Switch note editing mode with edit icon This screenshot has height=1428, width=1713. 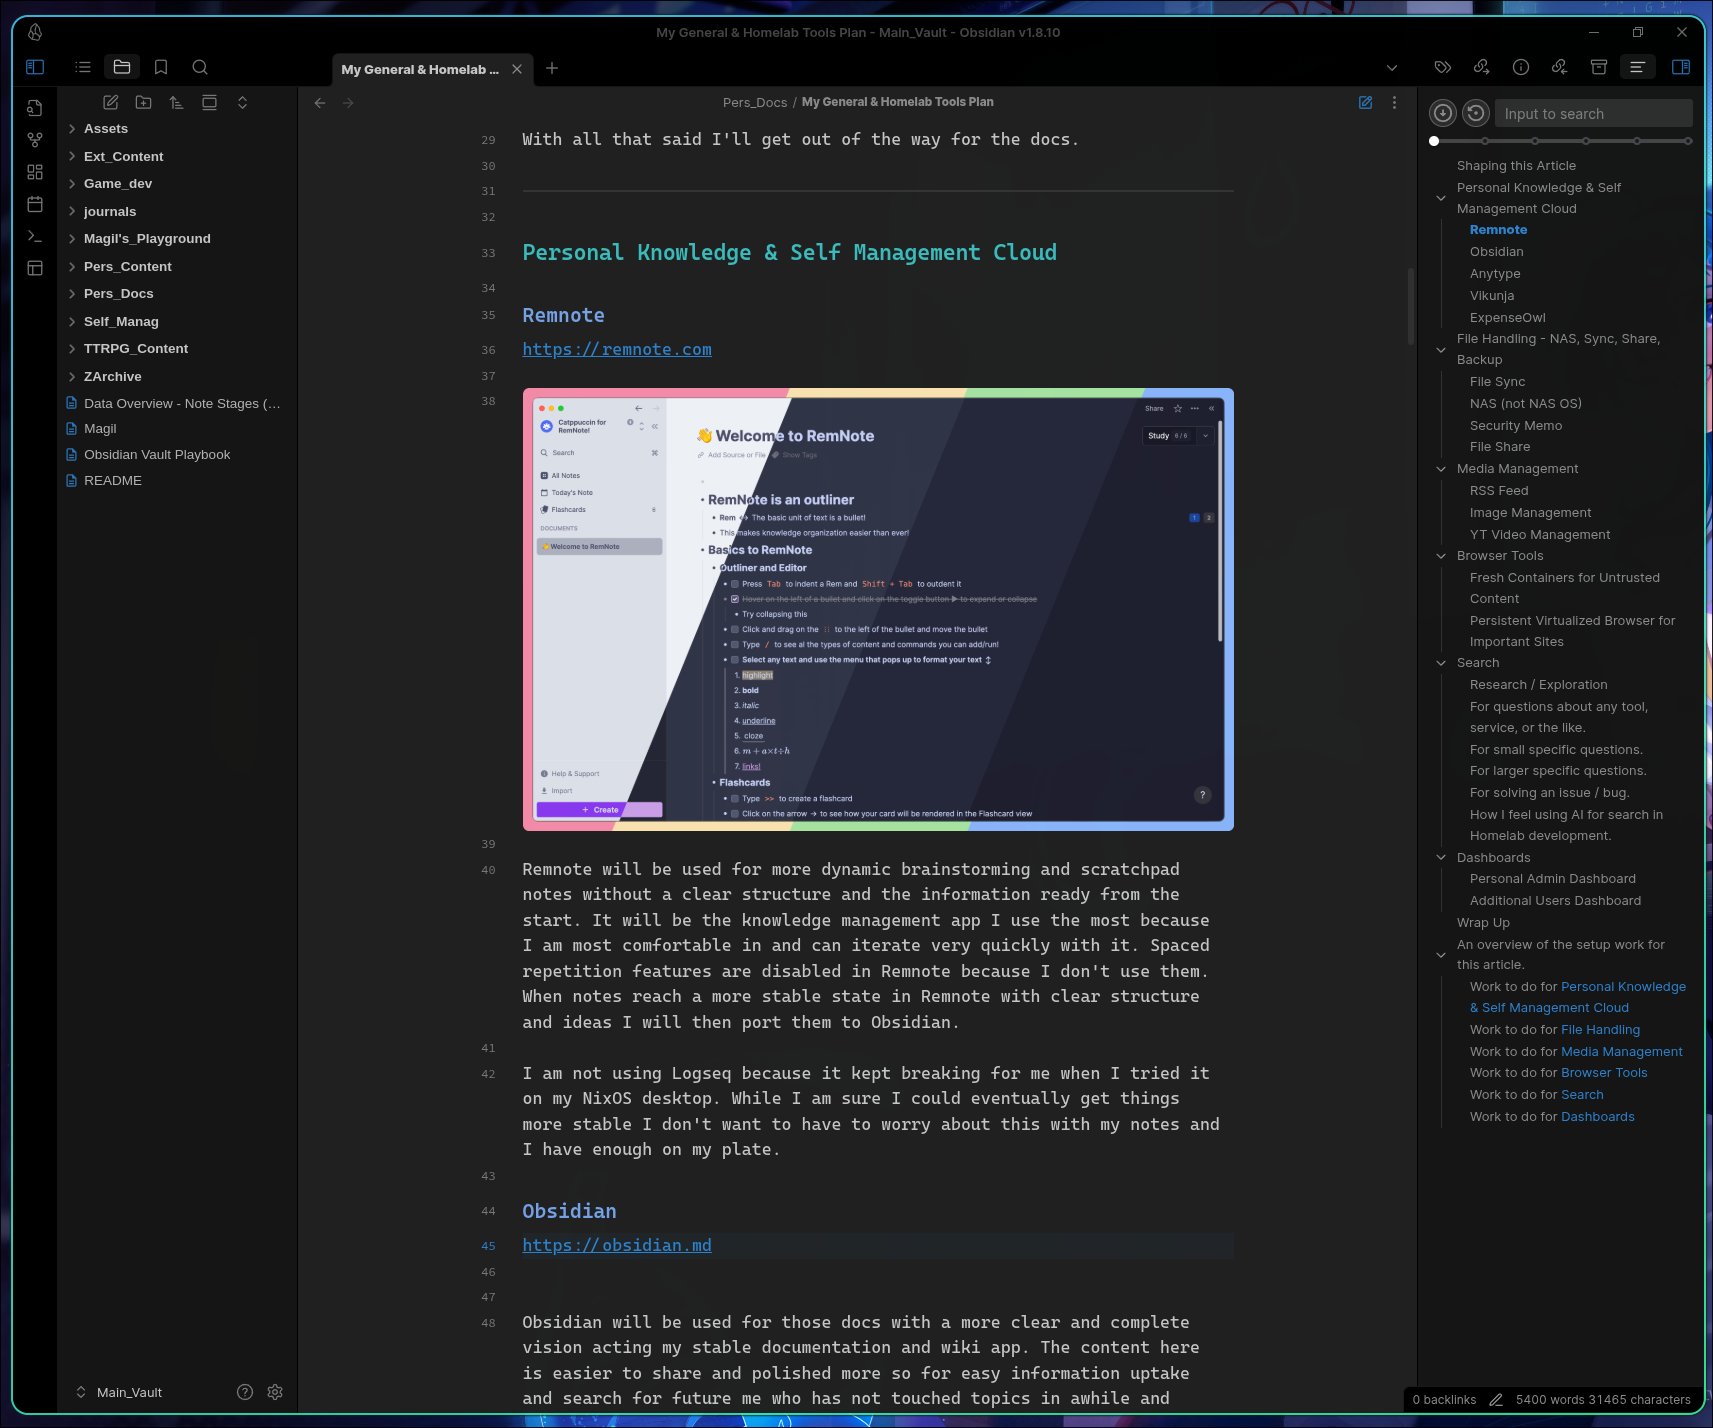[1365, 102]
